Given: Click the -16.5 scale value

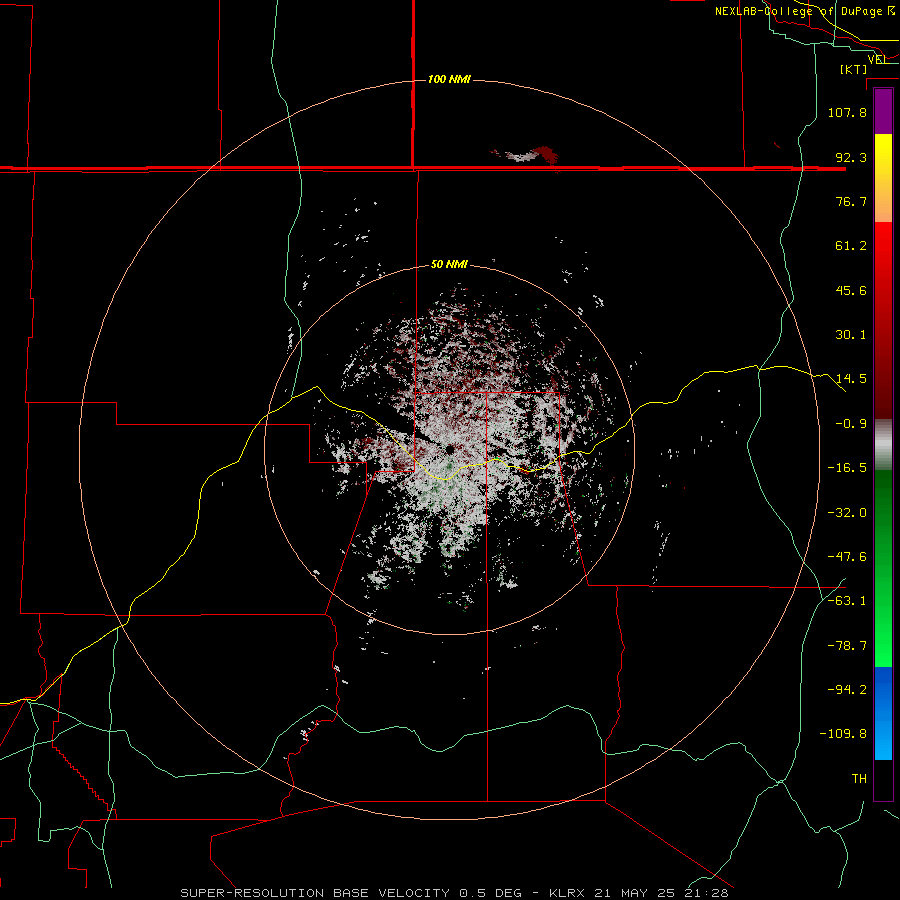Looking at the screenshot, I should point(847,468).
